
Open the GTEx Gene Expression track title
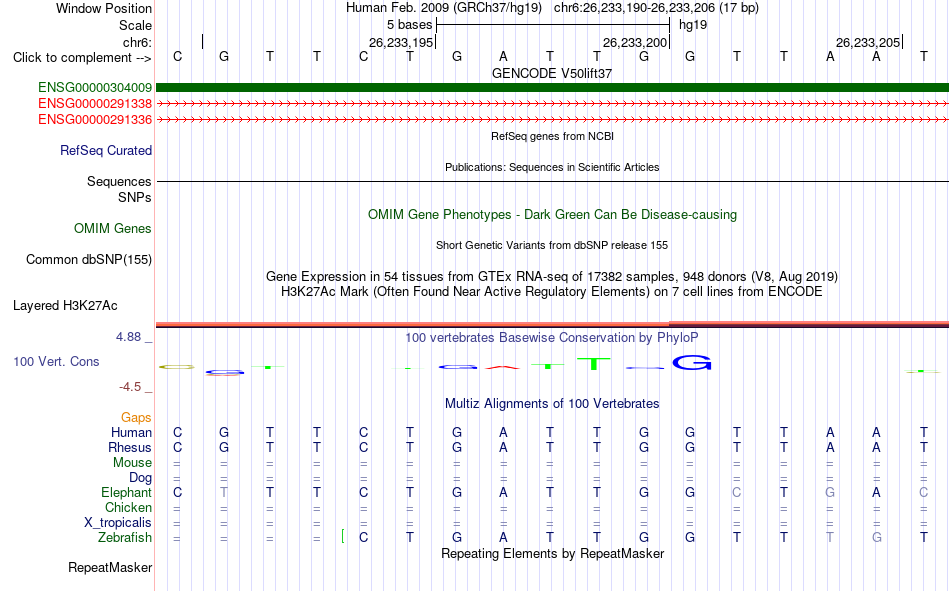[x=552, y=276]
